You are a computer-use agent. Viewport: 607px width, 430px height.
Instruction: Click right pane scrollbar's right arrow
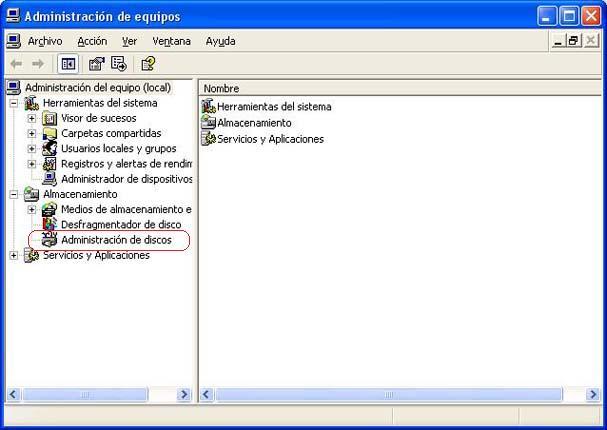coord(593,394)
